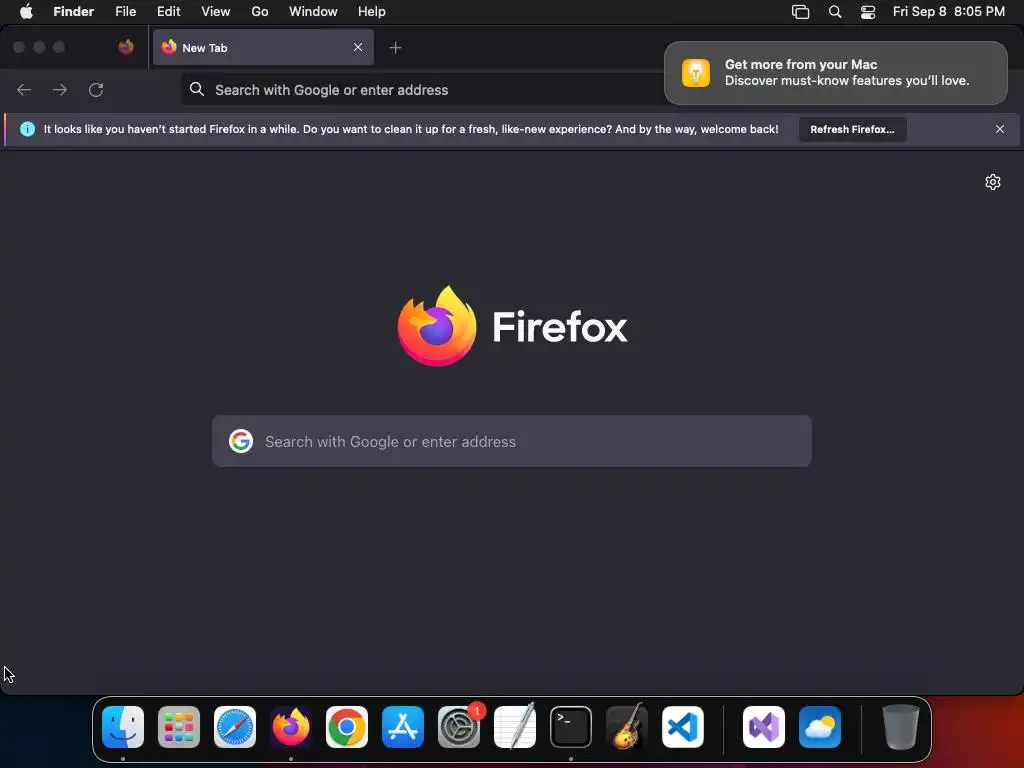Click the Refresh Firefox... button
Image resolution: width=1024 pixels, height=768 pixels.
[852, 129]
